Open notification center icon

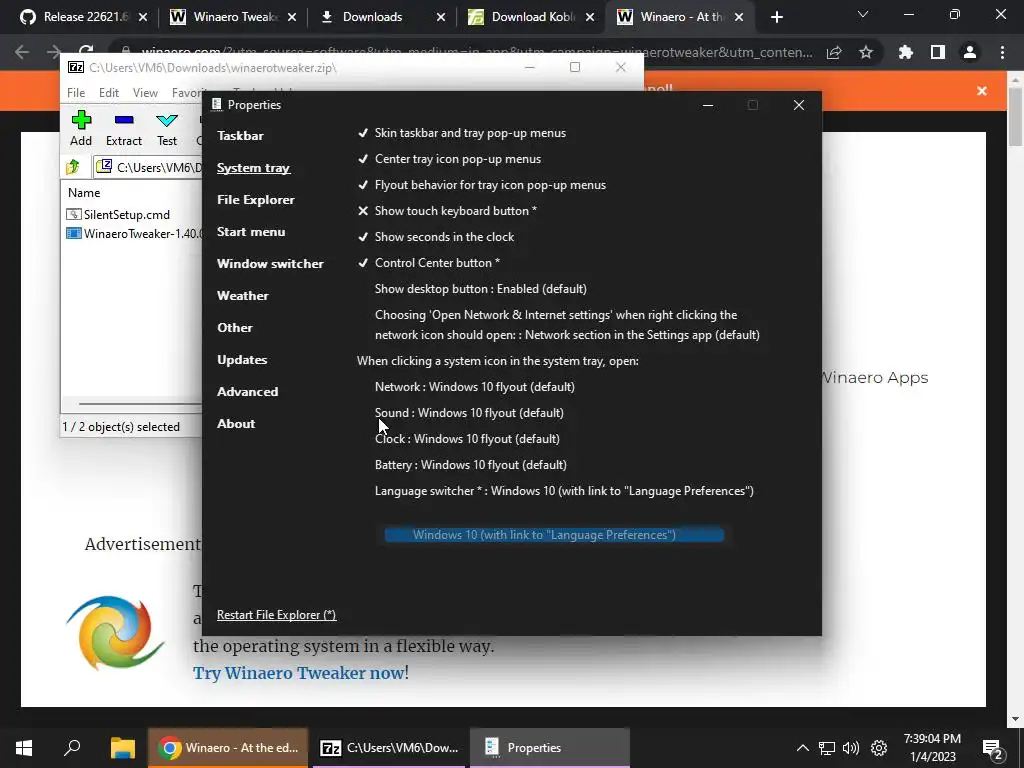coord(993,749)
